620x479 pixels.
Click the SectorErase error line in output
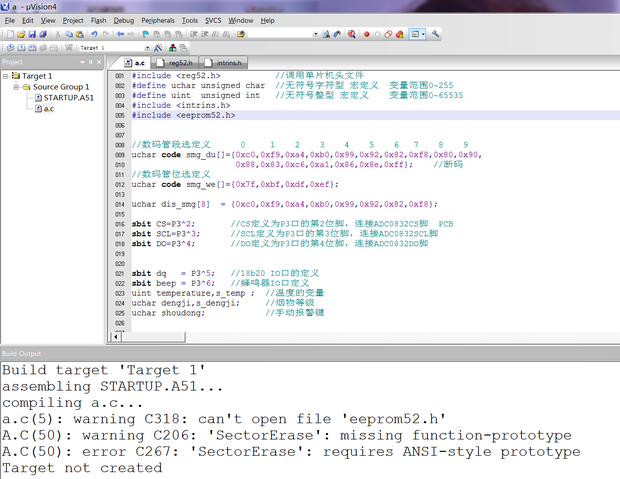pos(290,452)
